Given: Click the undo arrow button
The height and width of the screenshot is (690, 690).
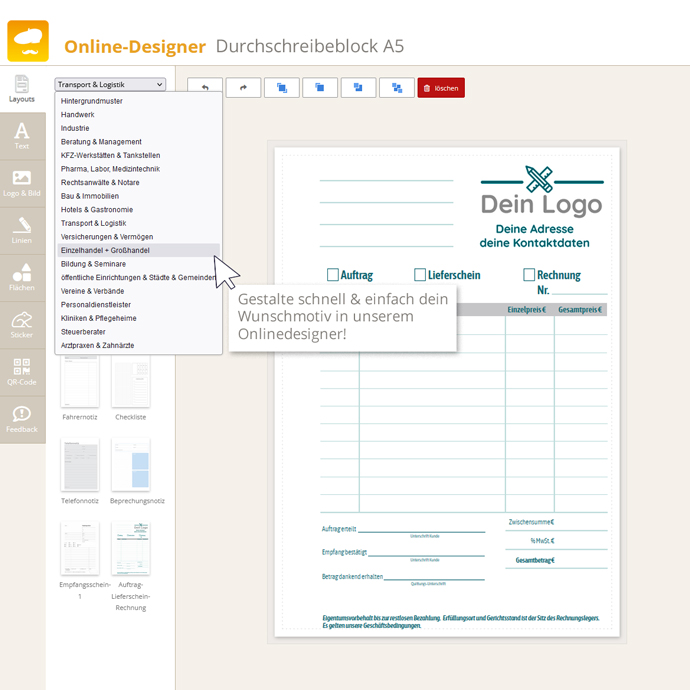Looking at the screenshot, I should 205,88.
